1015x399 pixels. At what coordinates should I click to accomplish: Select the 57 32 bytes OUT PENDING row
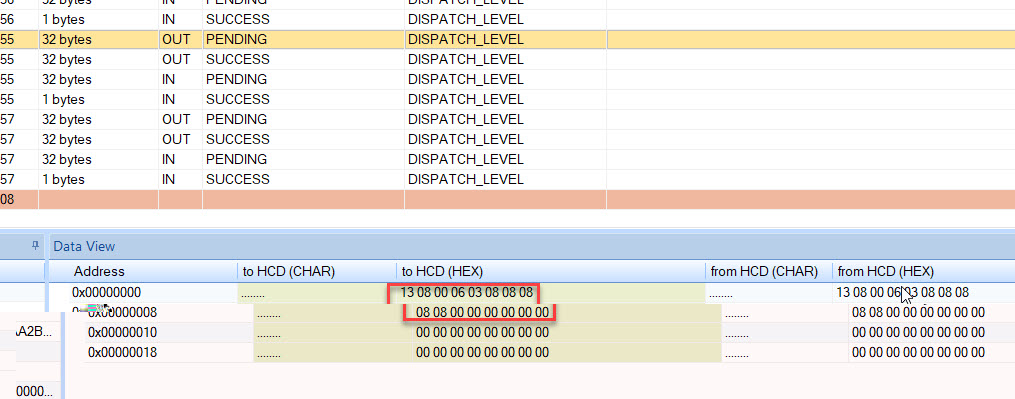pyautogui.click(x=508, y=120)
